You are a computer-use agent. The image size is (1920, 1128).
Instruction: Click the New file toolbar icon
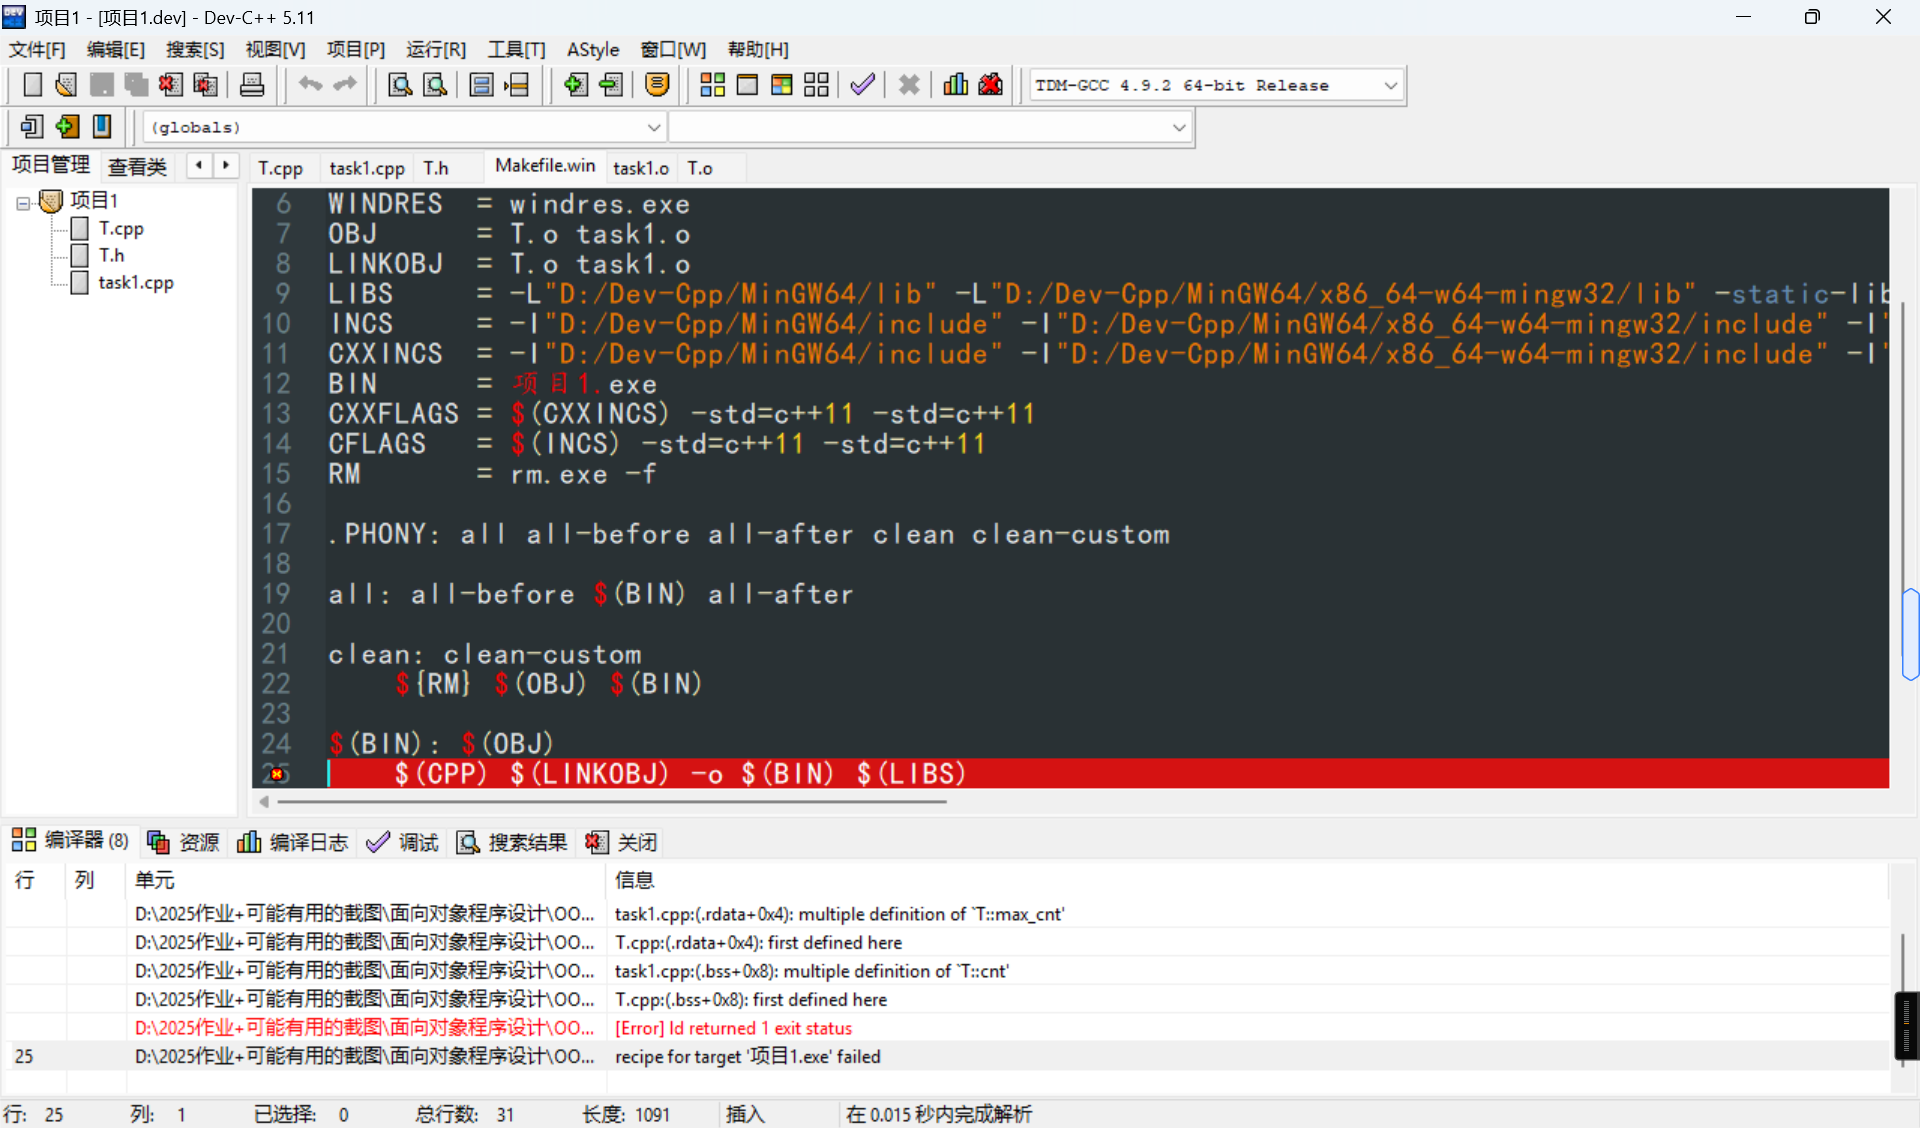[32, 85]
